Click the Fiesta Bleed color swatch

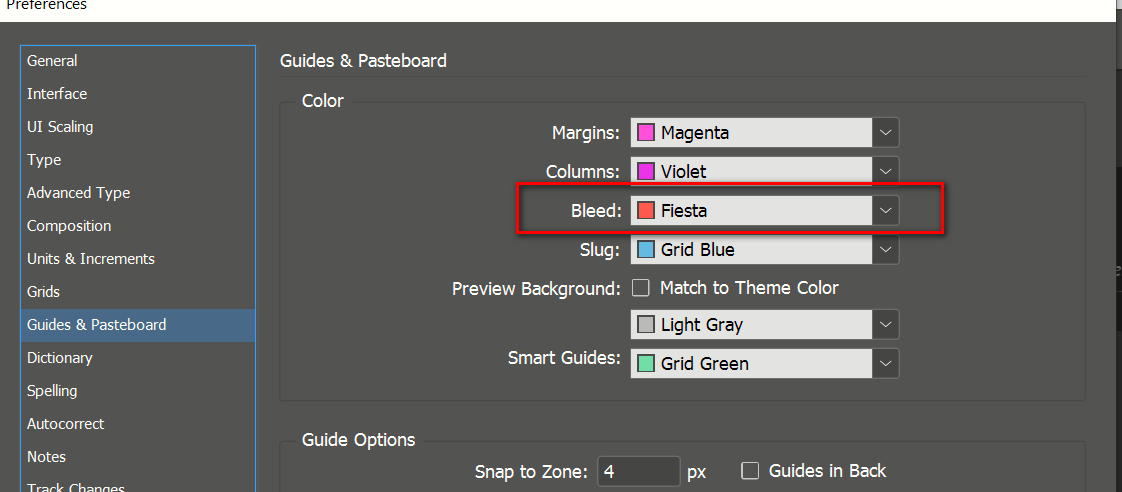pos(647,211)
